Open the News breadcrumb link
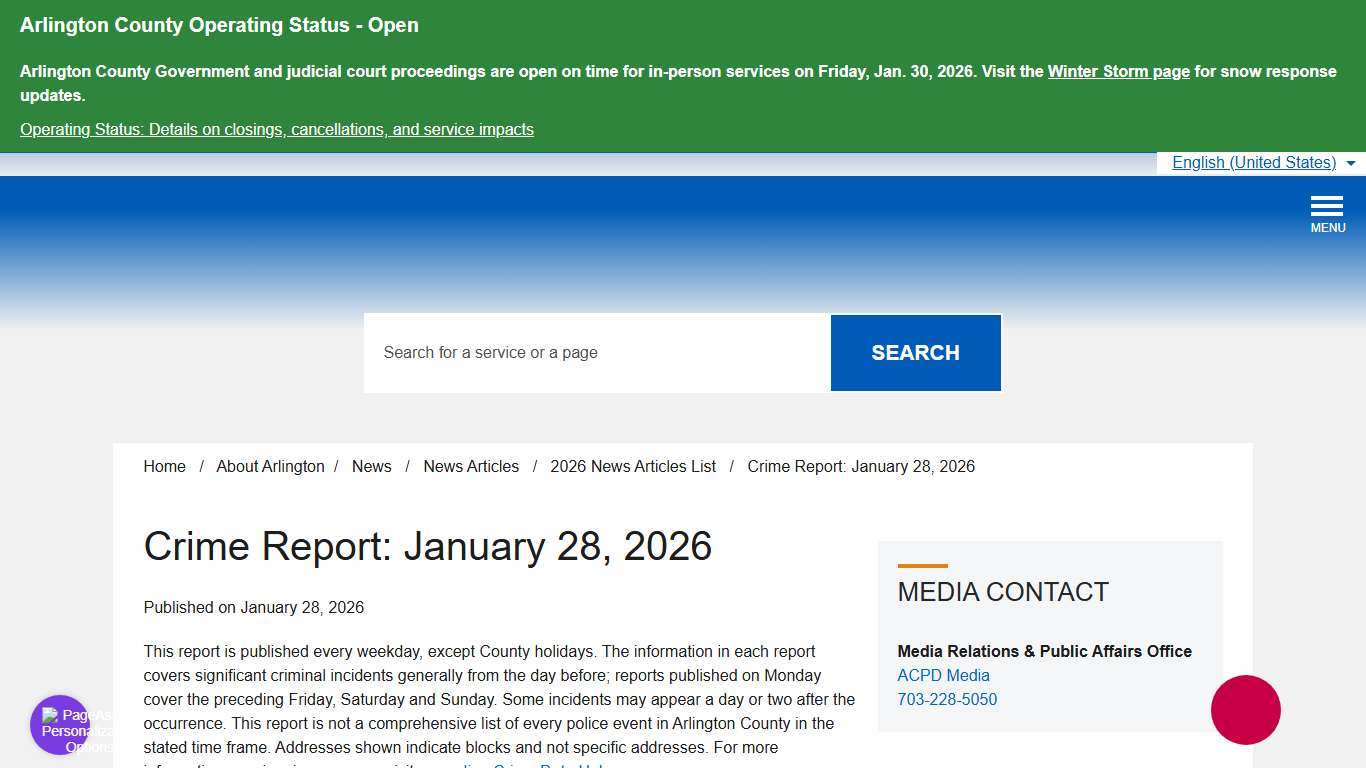The image size is (1366, 768). tap(371, 466)
